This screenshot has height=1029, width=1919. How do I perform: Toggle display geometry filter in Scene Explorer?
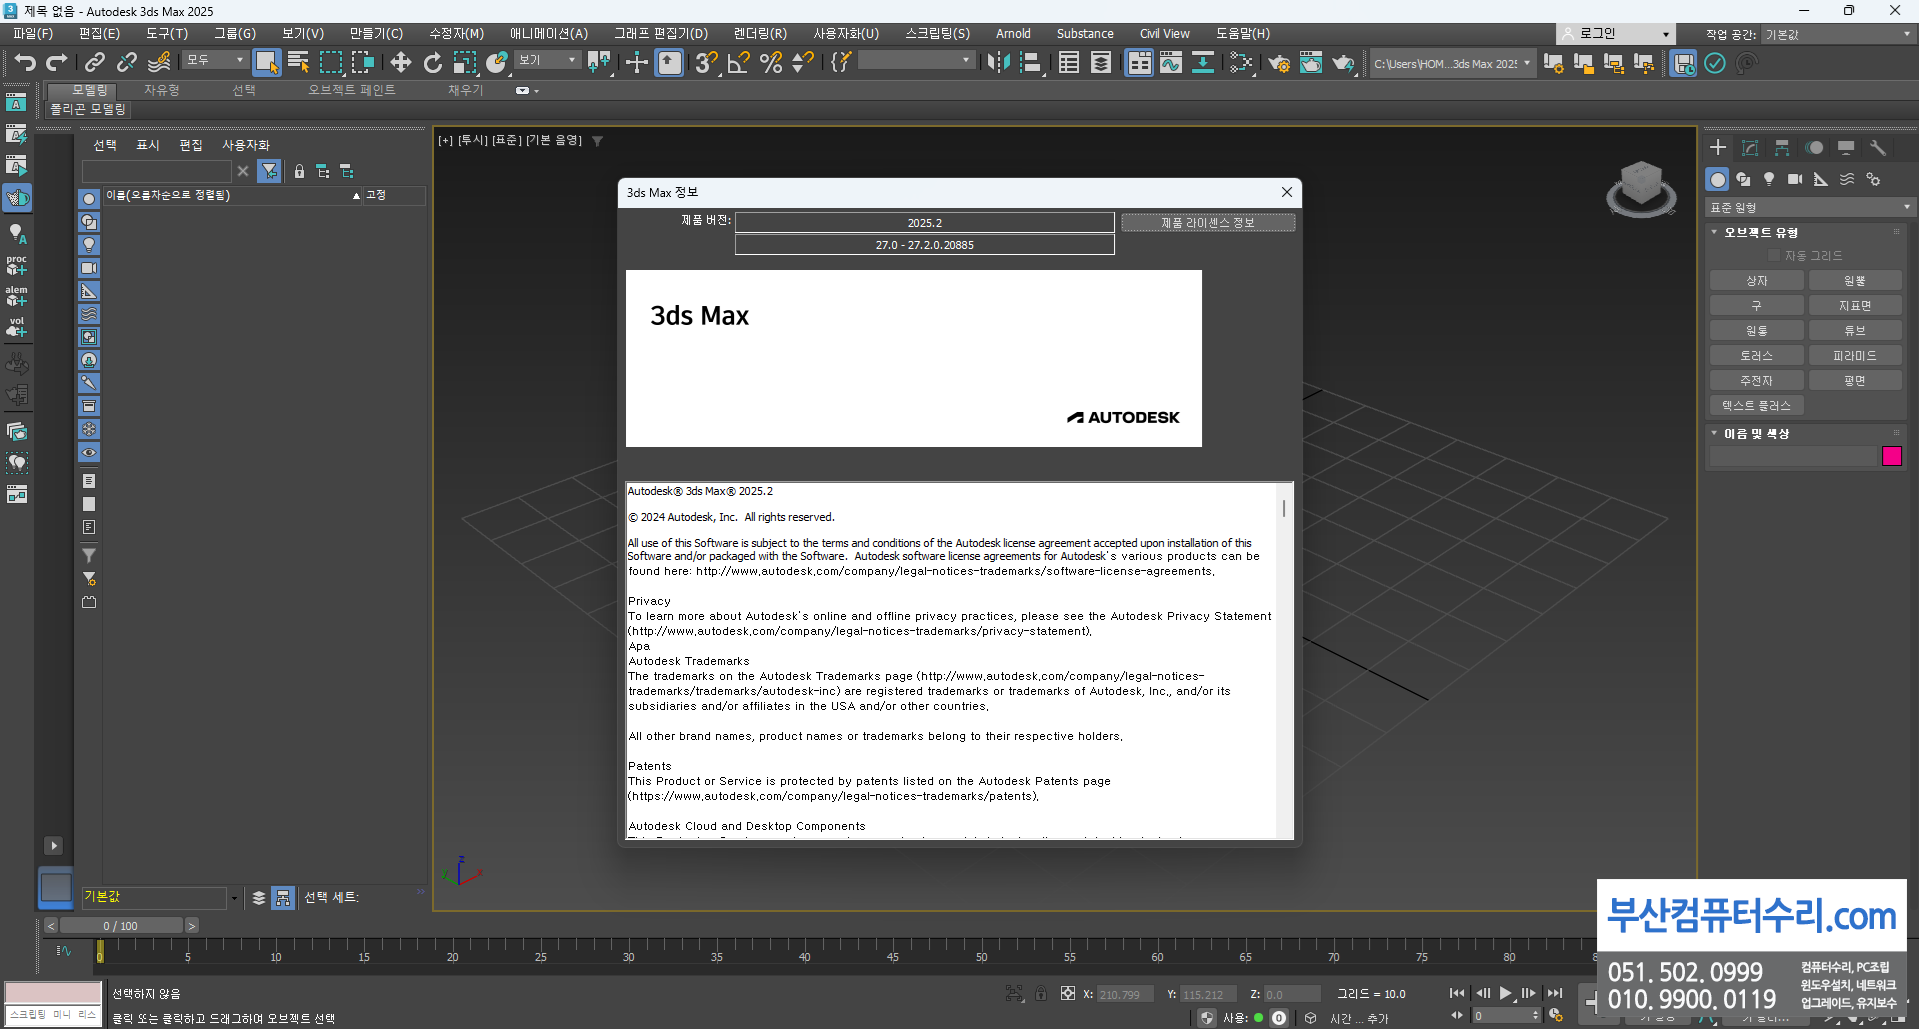click(89, 199)
